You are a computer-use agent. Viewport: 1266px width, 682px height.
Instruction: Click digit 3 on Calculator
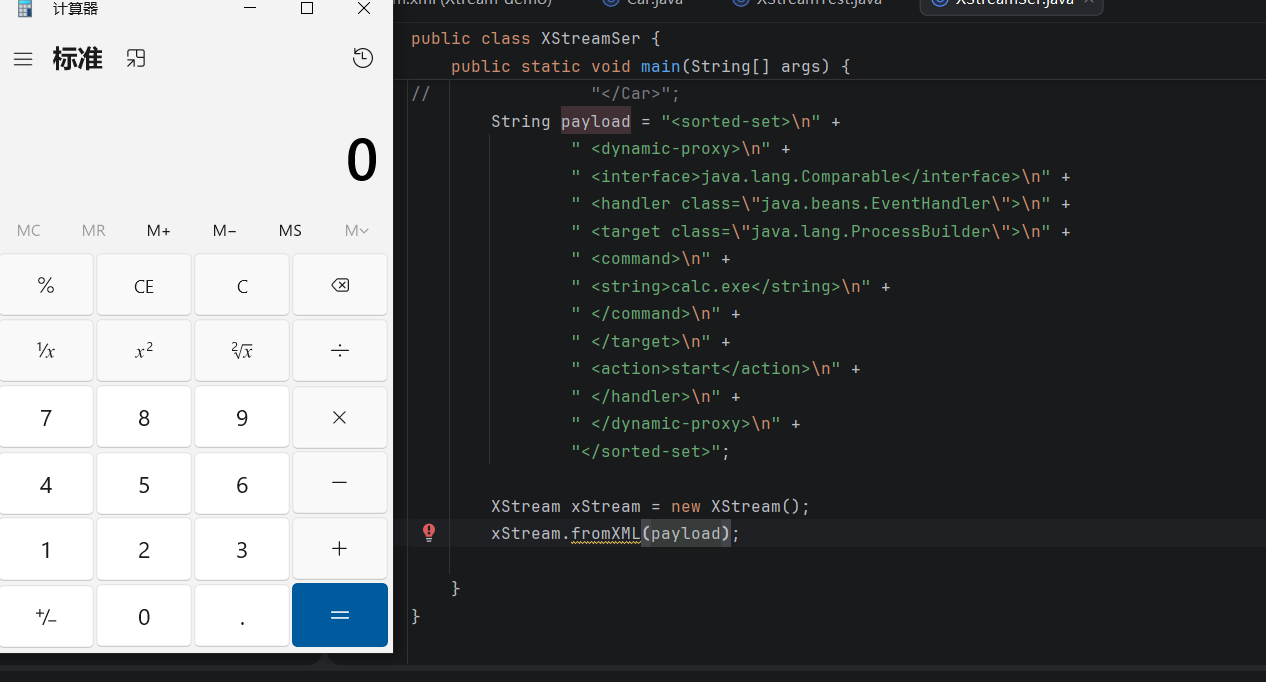click(242, 549)
